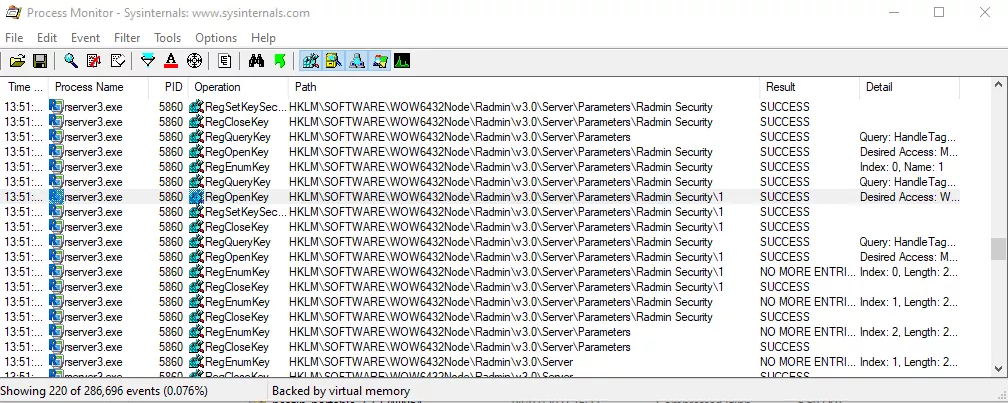Select the NO MORE ENTRI... result in the RegEnumKey Server row
1008x403 pixels.
[x=809, y=362]
